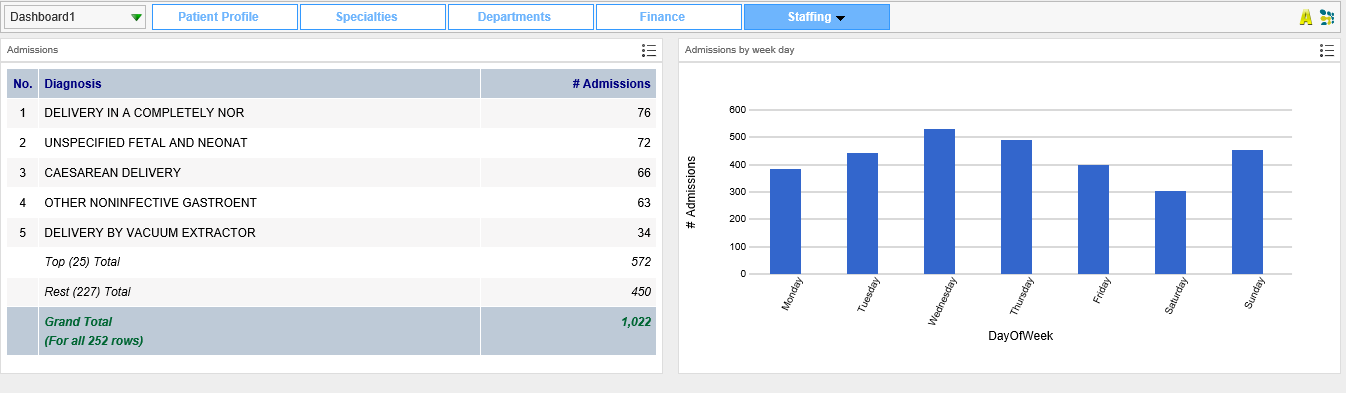Click the green dots icon top right
Image resolution: width=1346 pixels, height=393 pixels.
pos(1327,17)
